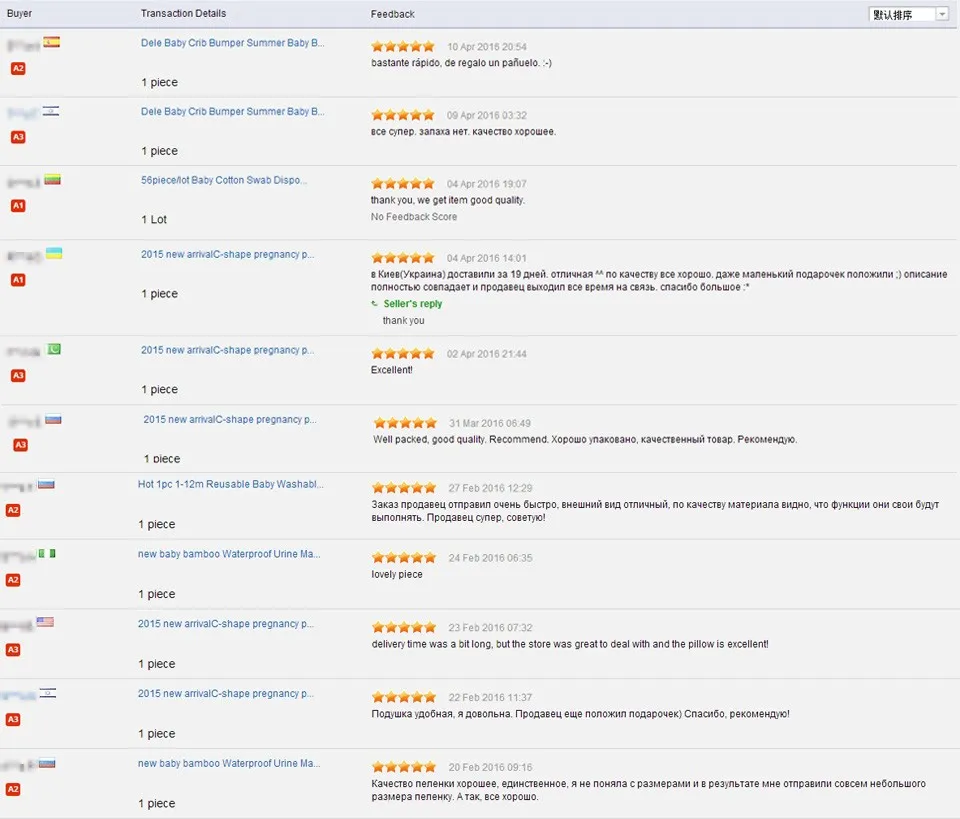This screenshot has height=819, width=960.
Task: Click the A2 badge under first buyer
Action: (18, 69)
